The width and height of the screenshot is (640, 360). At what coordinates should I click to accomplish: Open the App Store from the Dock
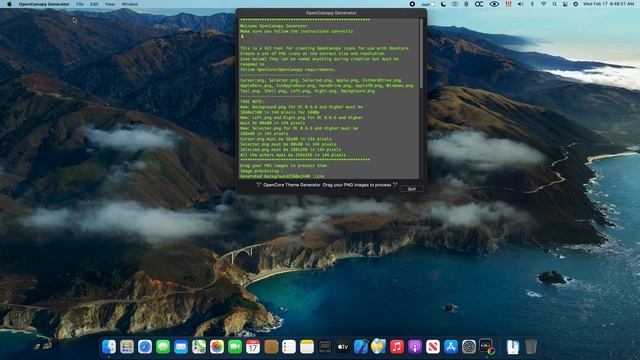[x=450, y=347]
